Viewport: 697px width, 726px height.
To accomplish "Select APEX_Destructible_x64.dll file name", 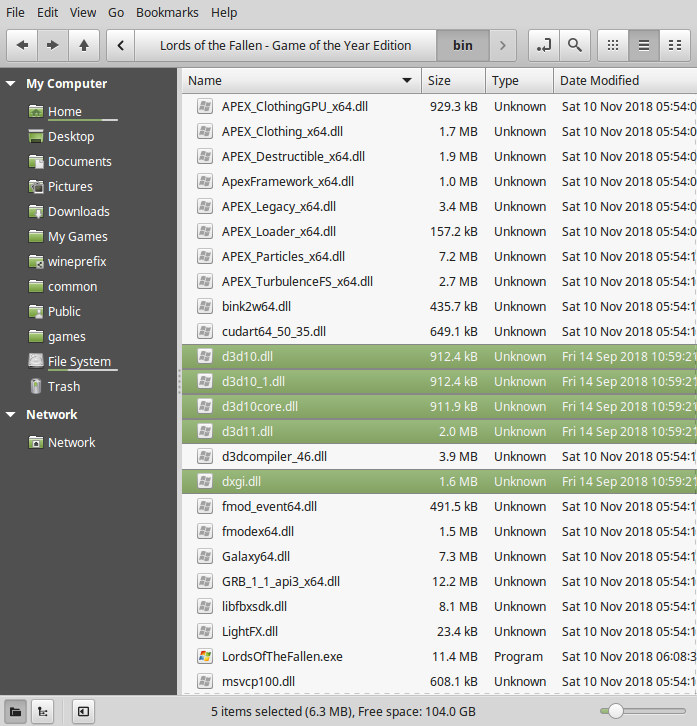I will 293,157.
